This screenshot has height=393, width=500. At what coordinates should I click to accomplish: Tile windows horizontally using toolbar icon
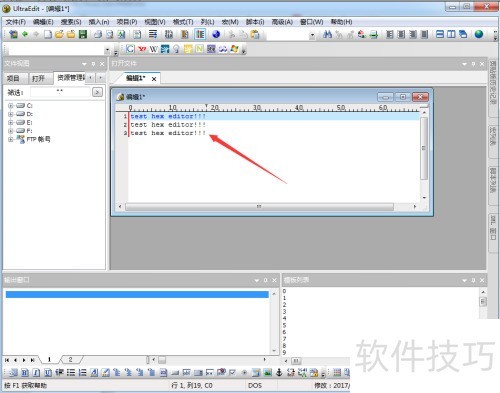point(440,34)
